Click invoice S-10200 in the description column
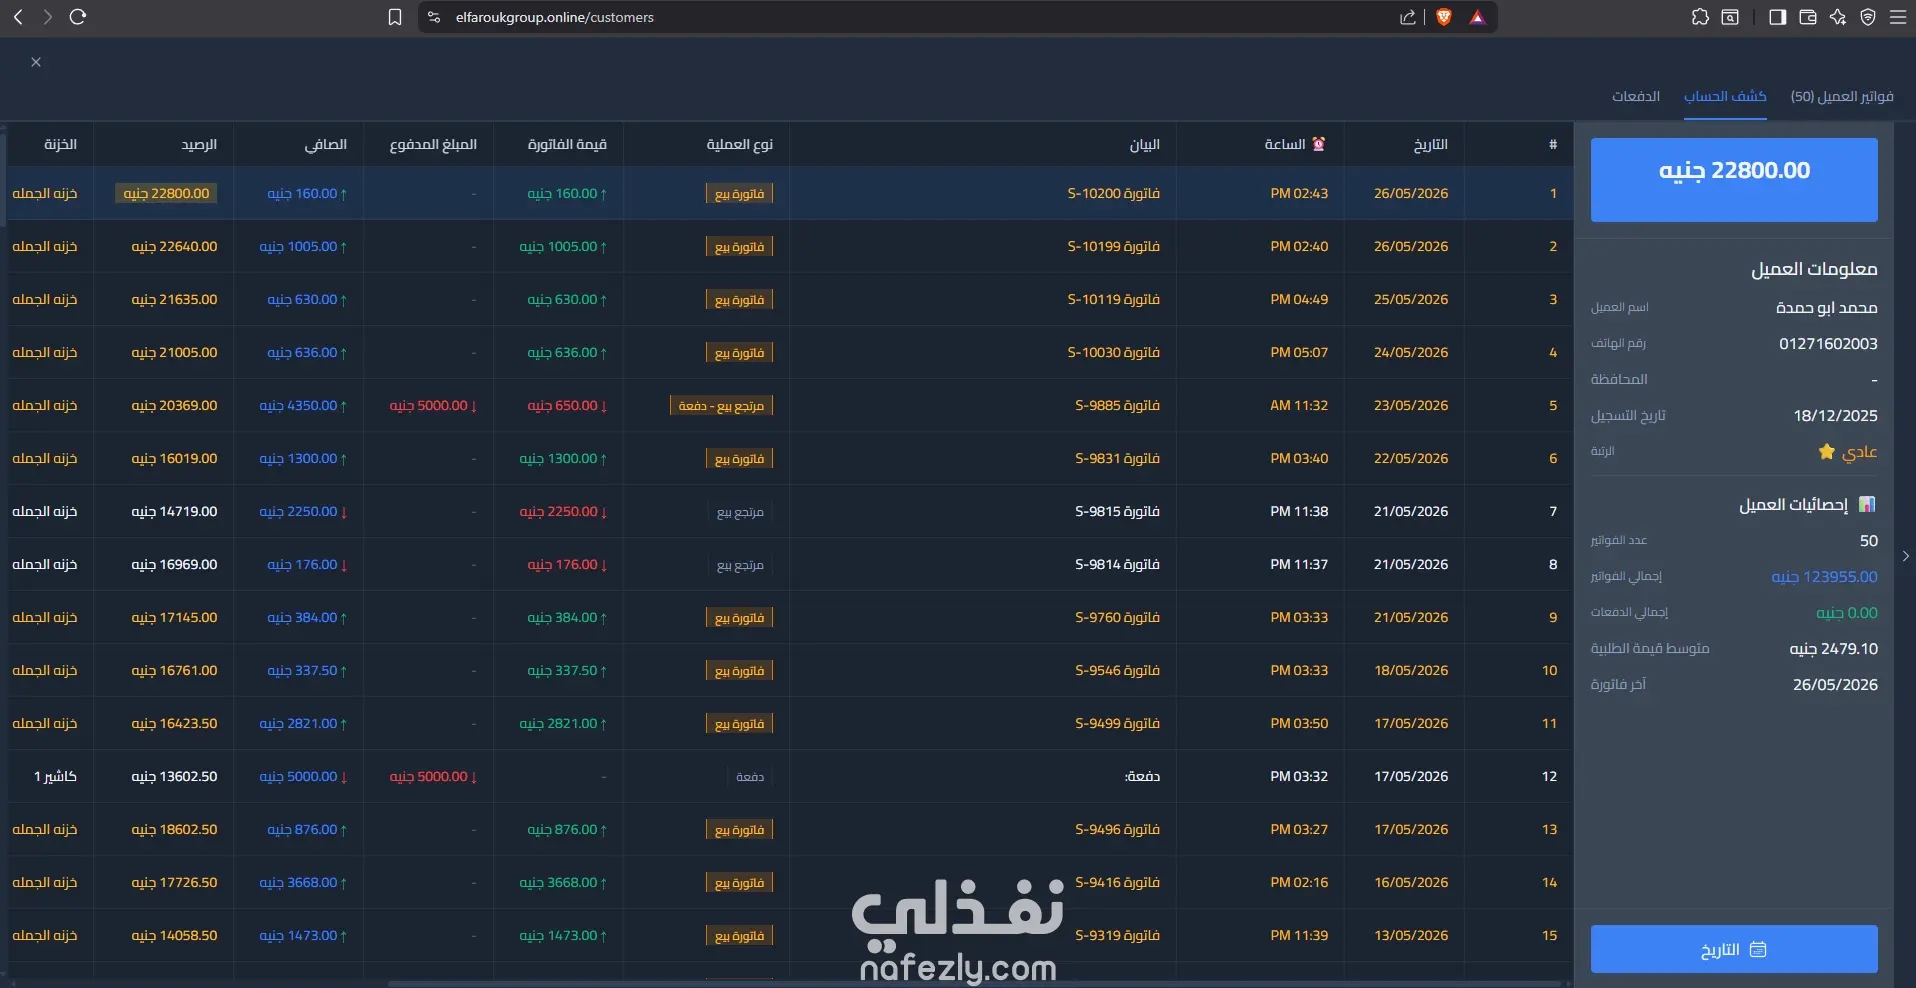The image size is (1916, 988). (x=1114, y=193)
